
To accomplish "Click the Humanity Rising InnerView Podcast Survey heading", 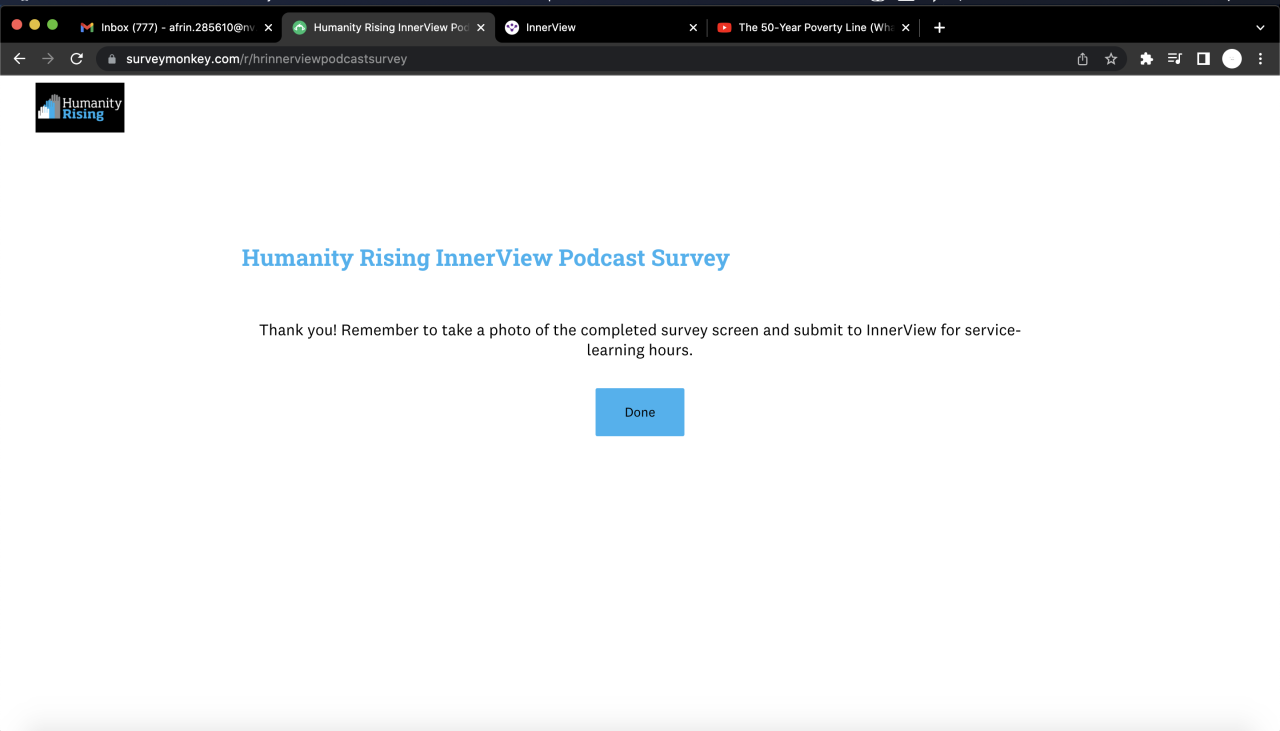I will coord(485,258).
